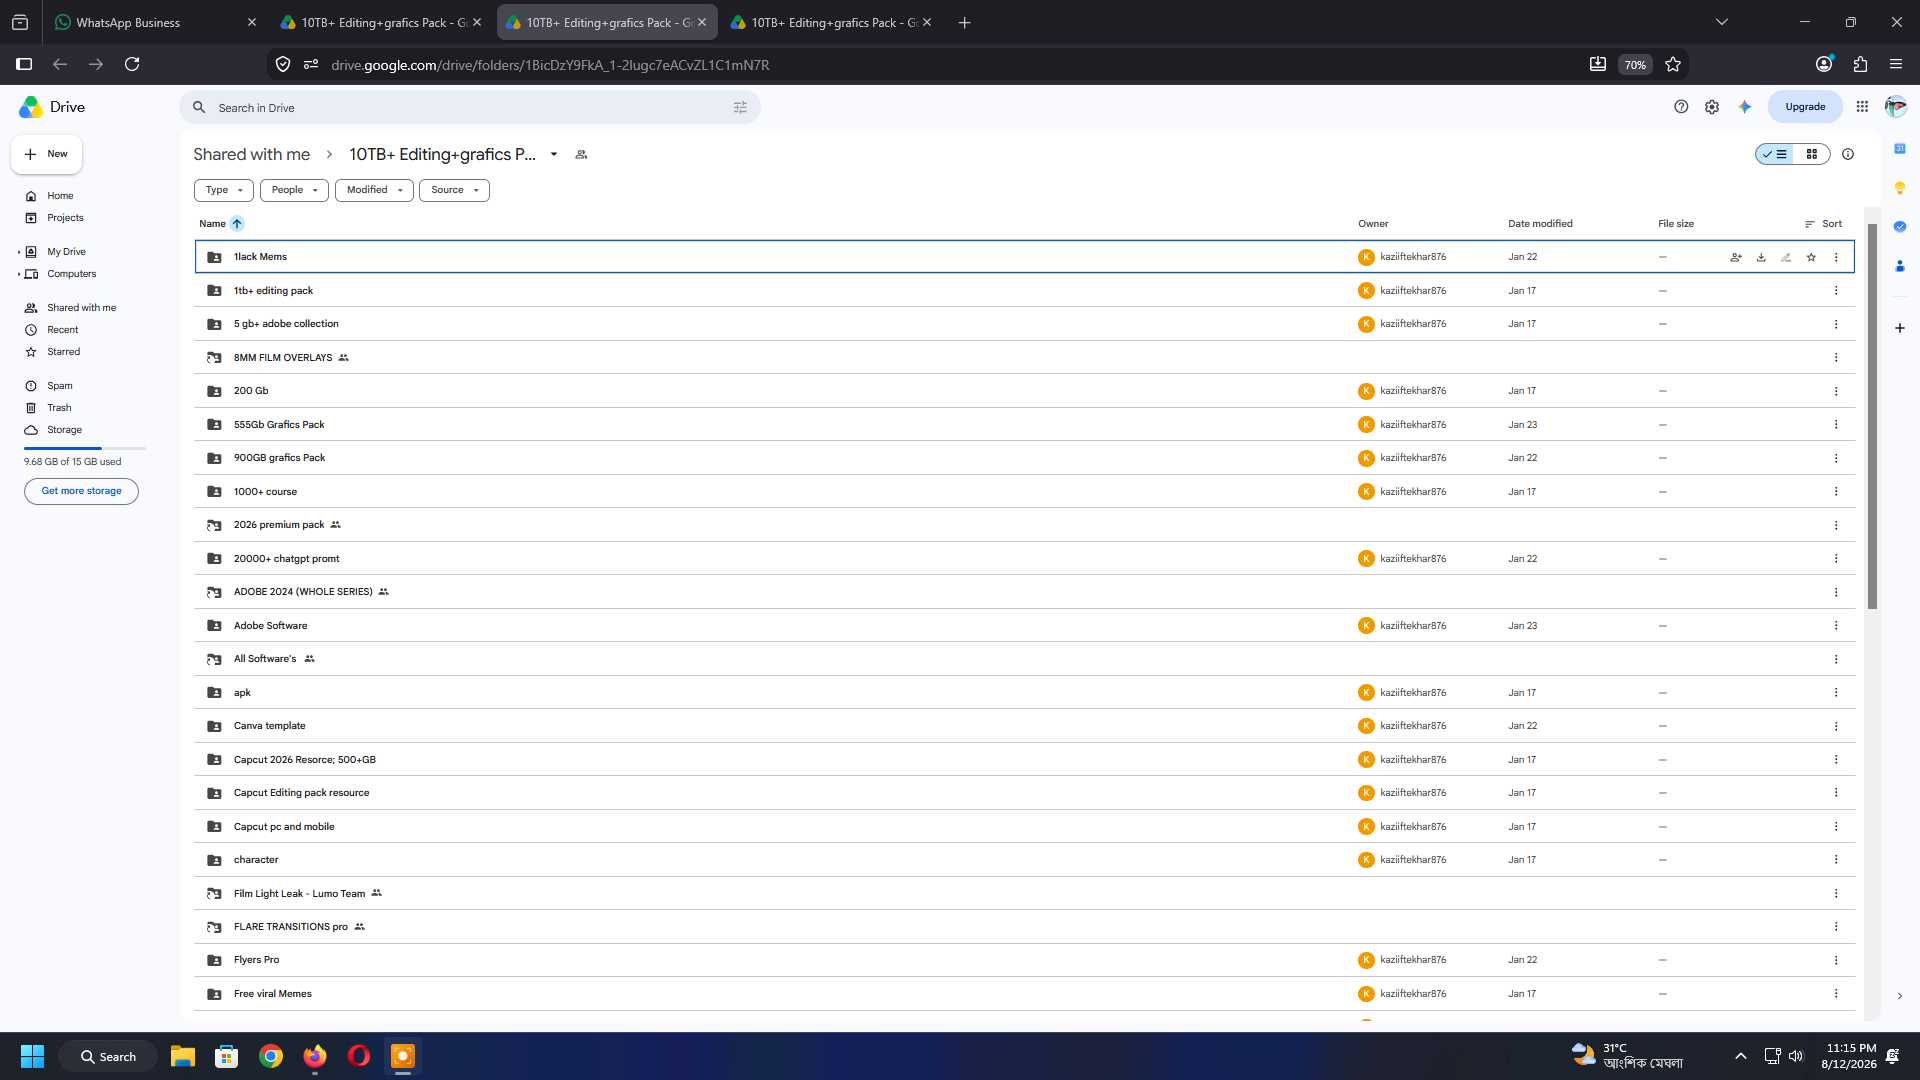Open Google Calendar side panel

[x=1900, y=149]
